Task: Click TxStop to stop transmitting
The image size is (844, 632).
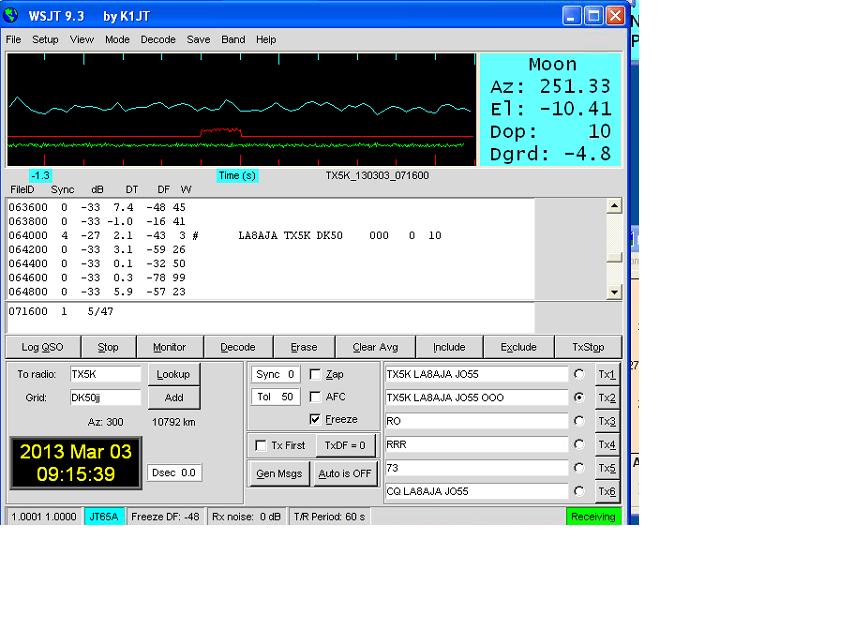Action: click(x=588, y=347)
